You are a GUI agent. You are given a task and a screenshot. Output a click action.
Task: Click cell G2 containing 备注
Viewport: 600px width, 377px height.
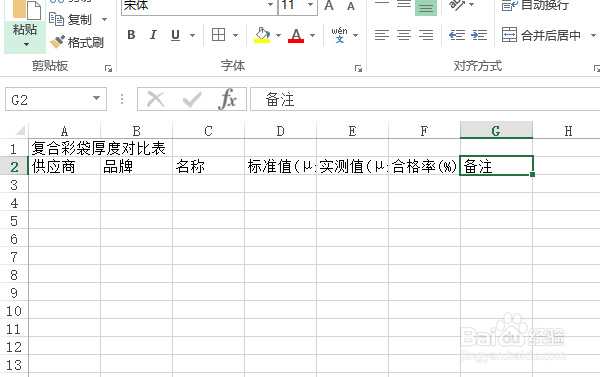(x=496, y=166)
